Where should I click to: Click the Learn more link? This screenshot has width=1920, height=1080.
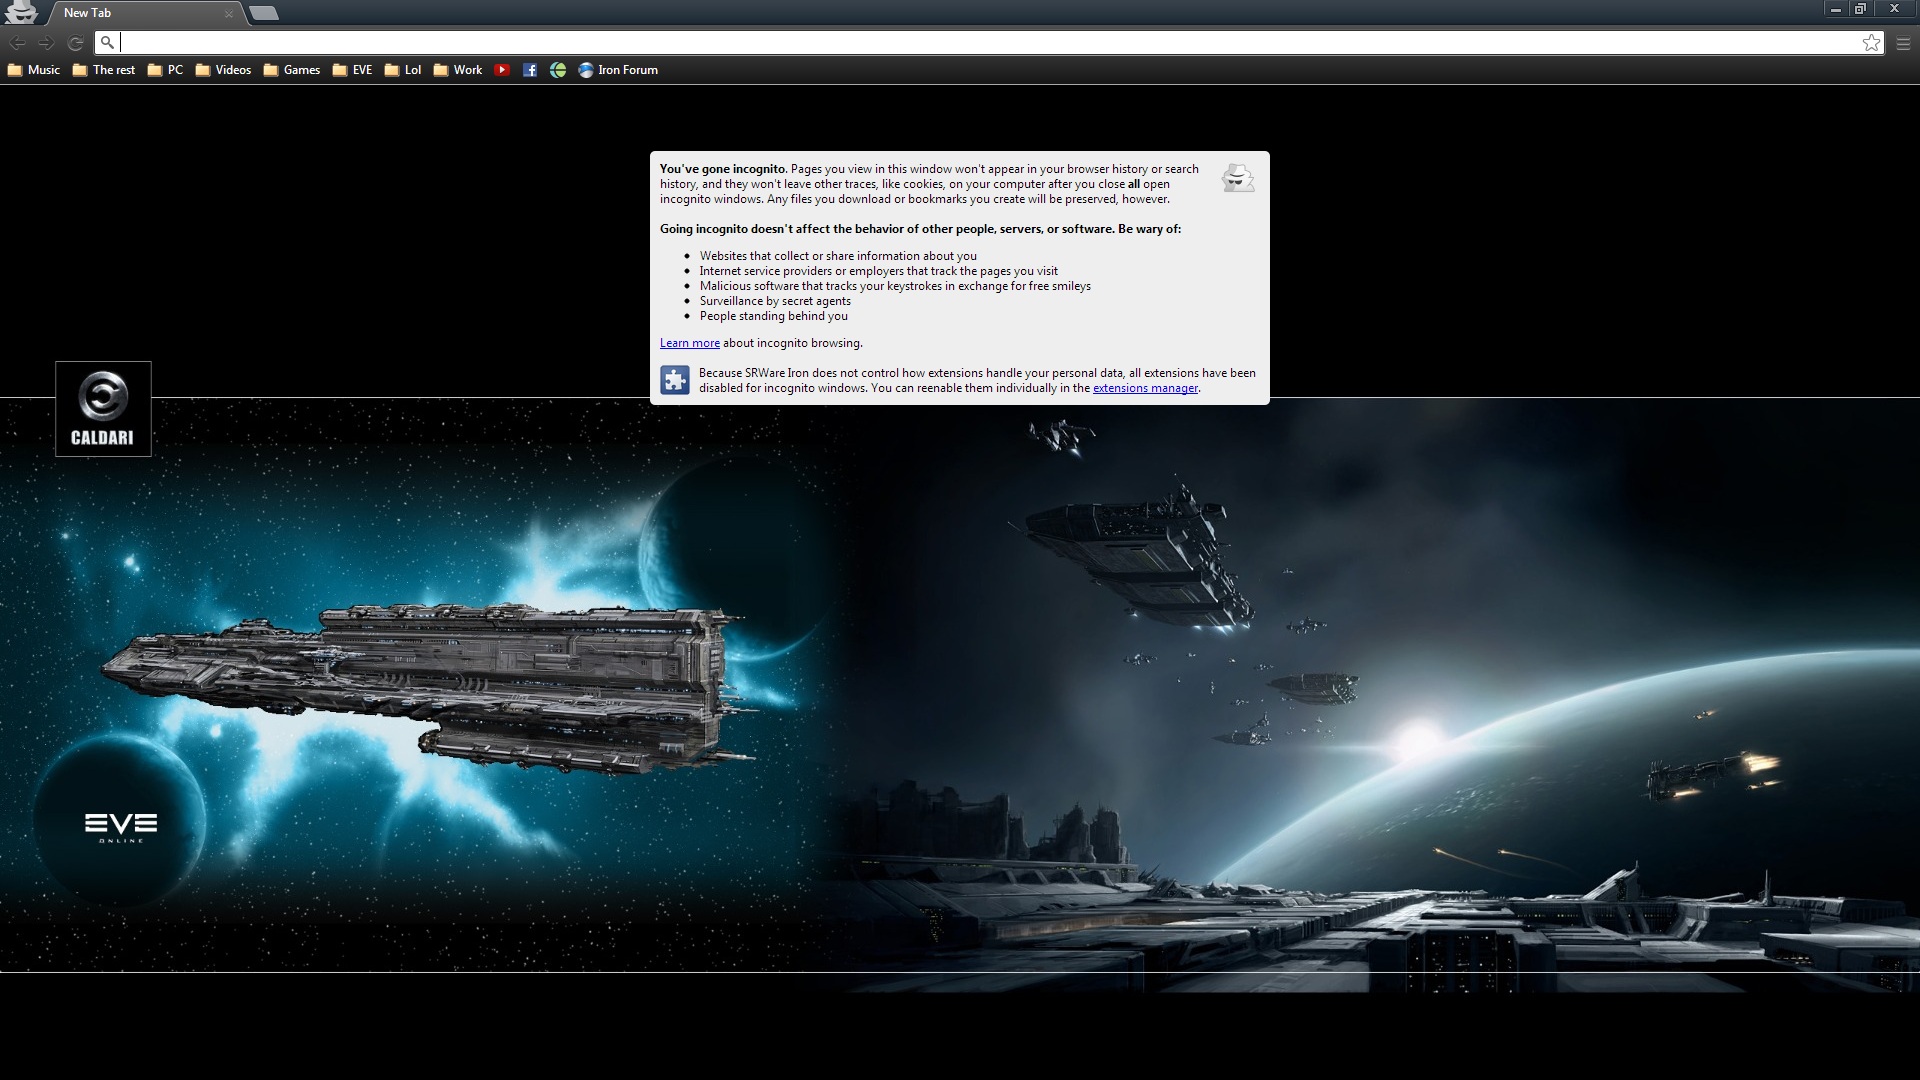(x=689, y=343)
